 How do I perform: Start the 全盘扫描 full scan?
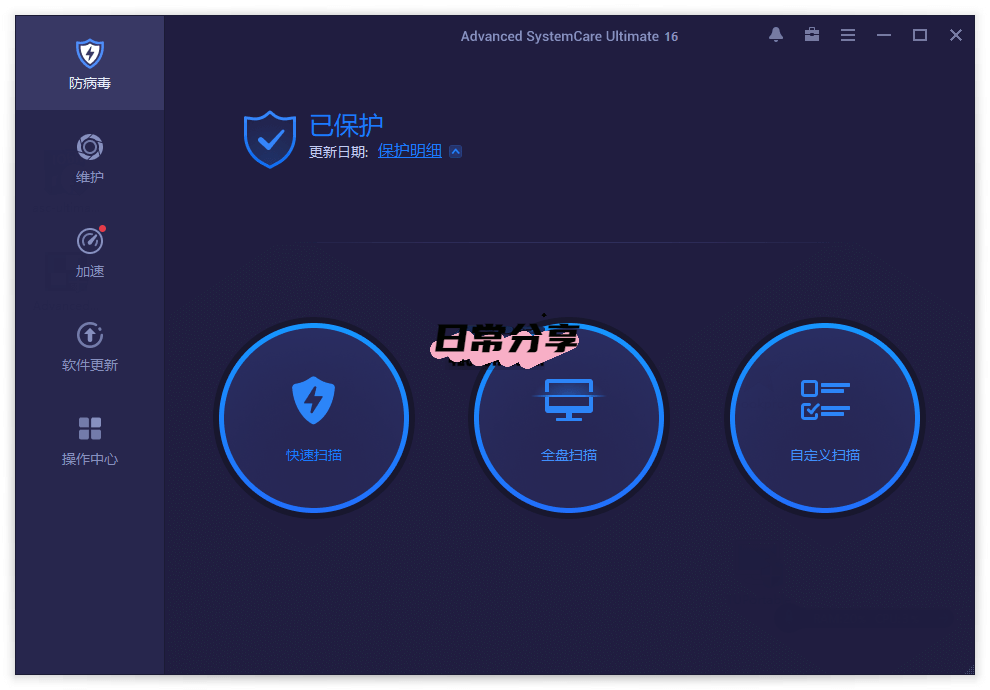tap(569, 417)
